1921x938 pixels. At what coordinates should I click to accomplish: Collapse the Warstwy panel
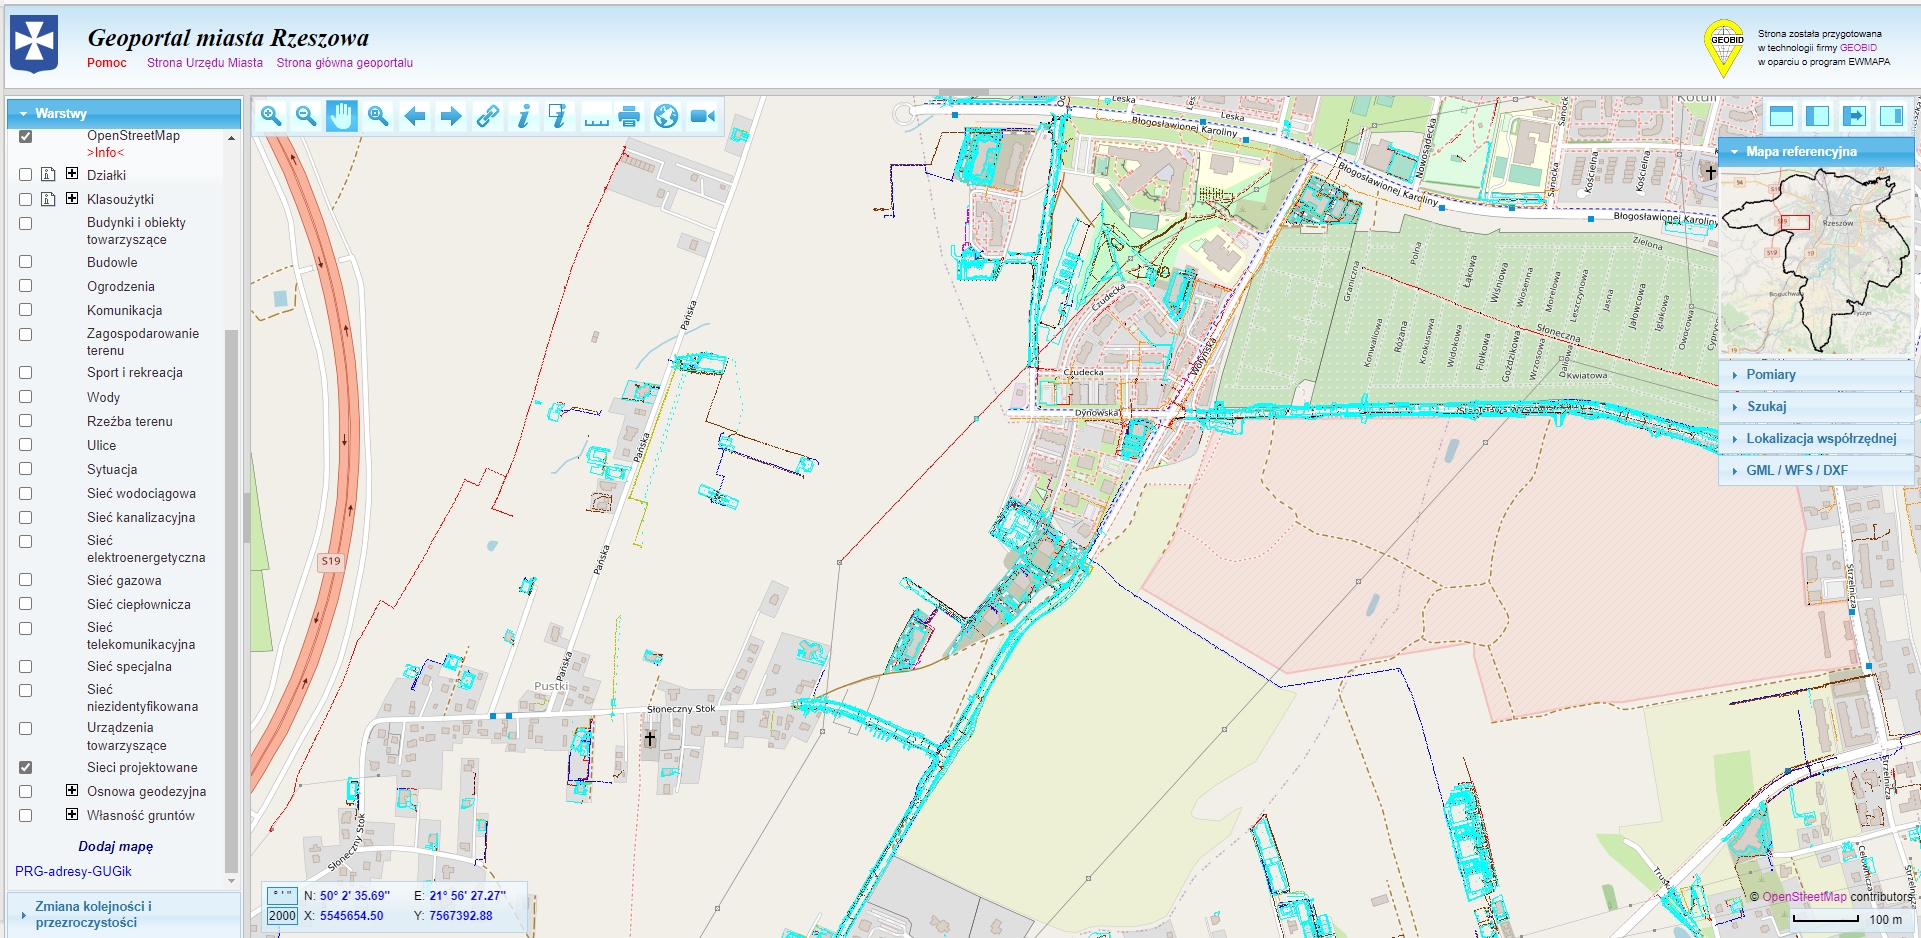tap(124, 113)
